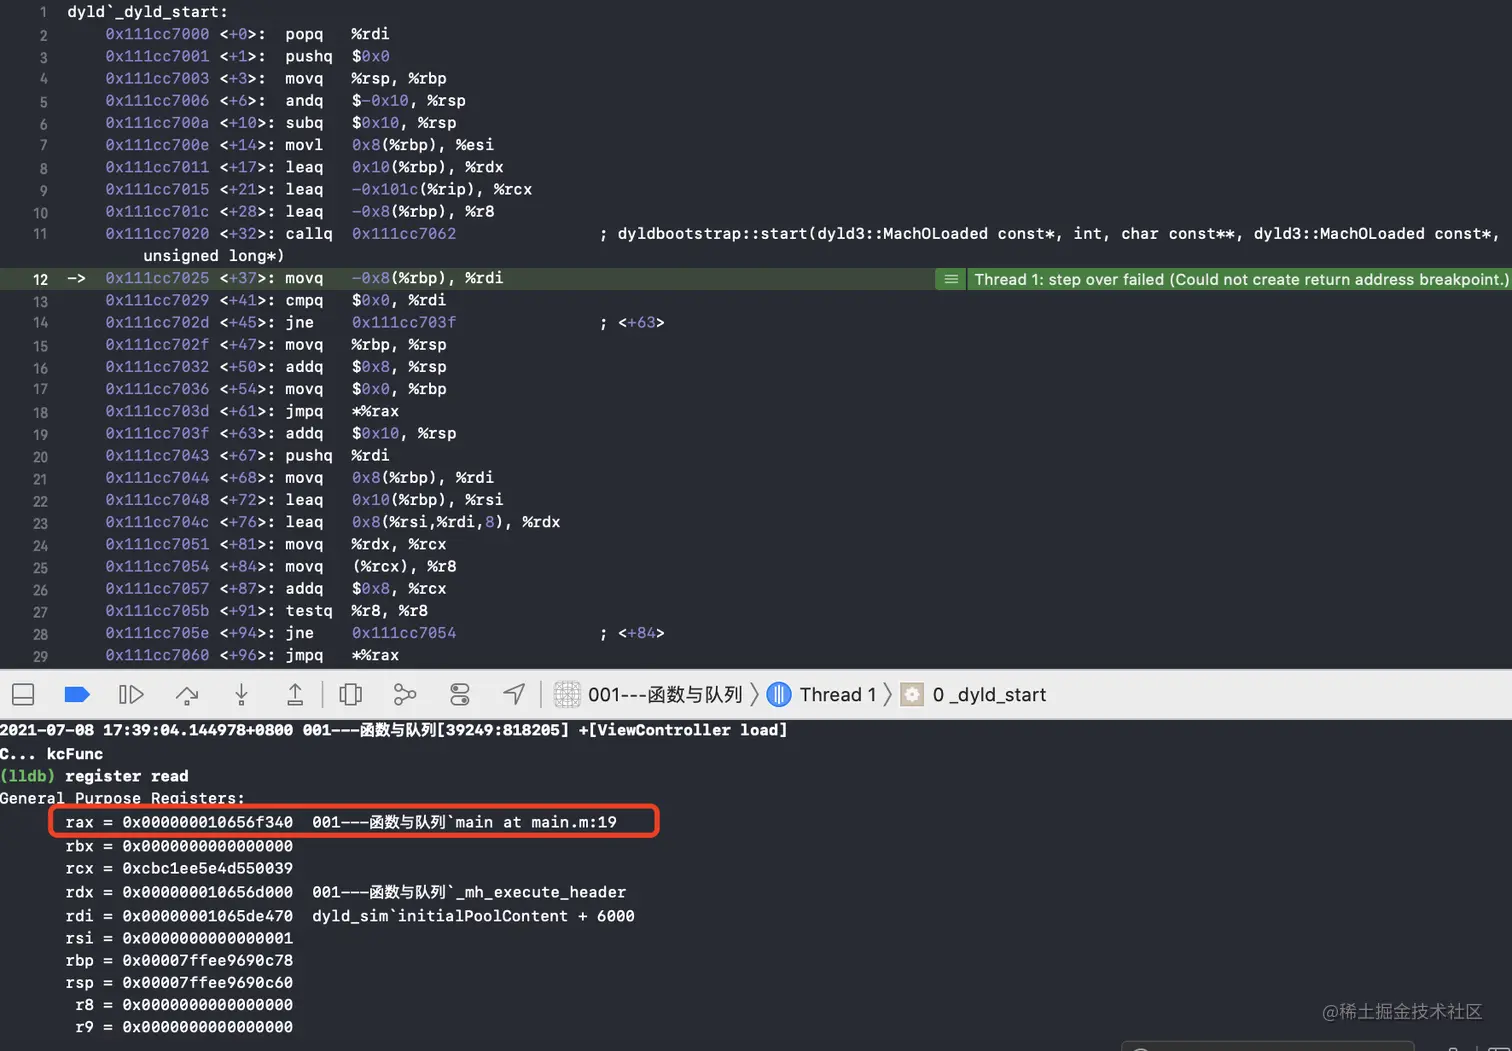Toggle breakpoints activation
This screenshot has height=1051, width=1512.
click(x=77, y=694)
